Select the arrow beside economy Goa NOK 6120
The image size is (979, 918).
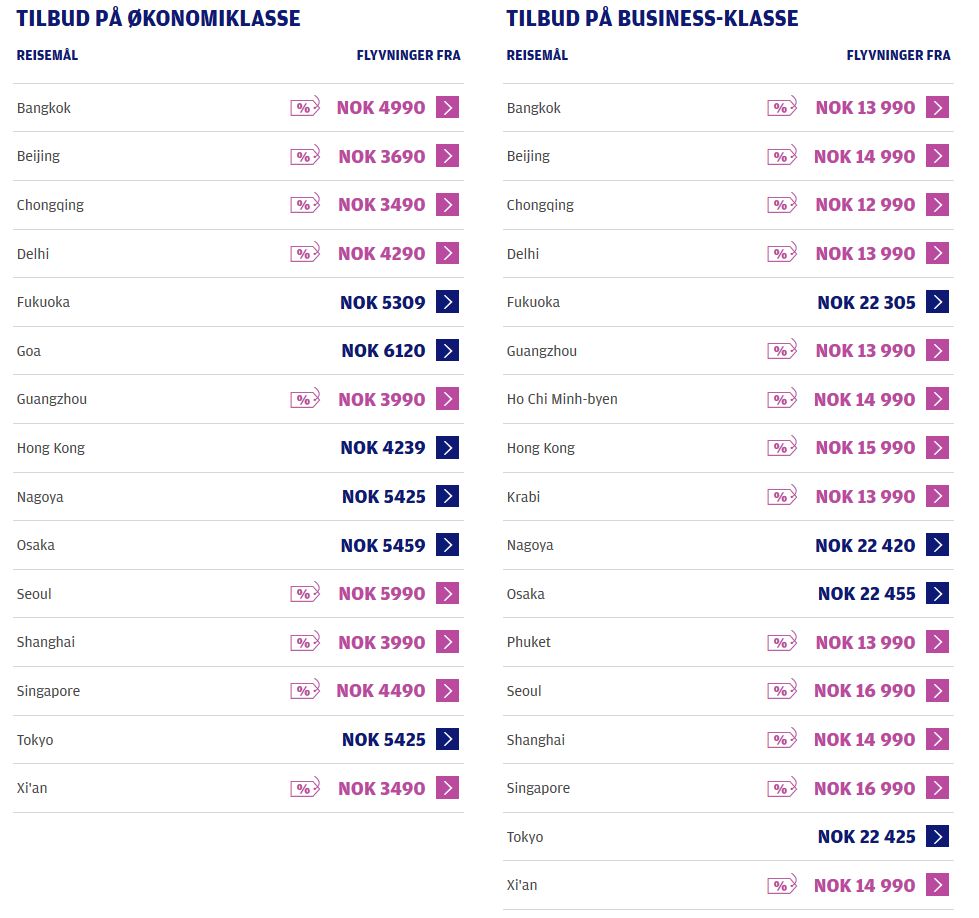click(x=447, y=350)
